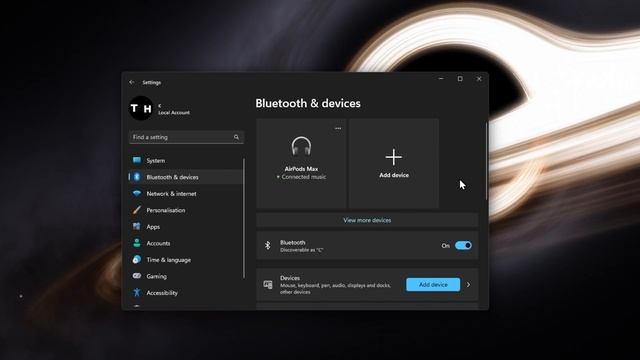Click the AirPods Max headphones icon
This screenshot has width=640, height=360.
click(x=301, y=147)
